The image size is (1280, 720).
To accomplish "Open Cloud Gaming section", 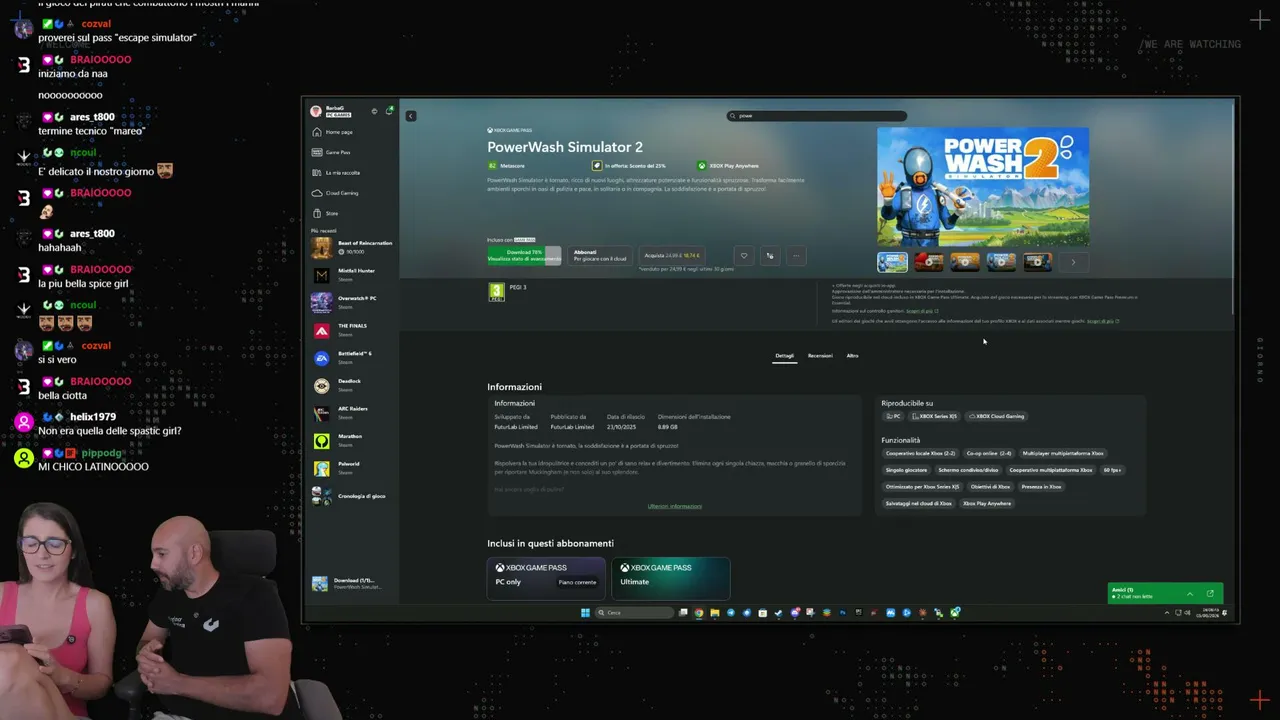I will pos(335,193).
